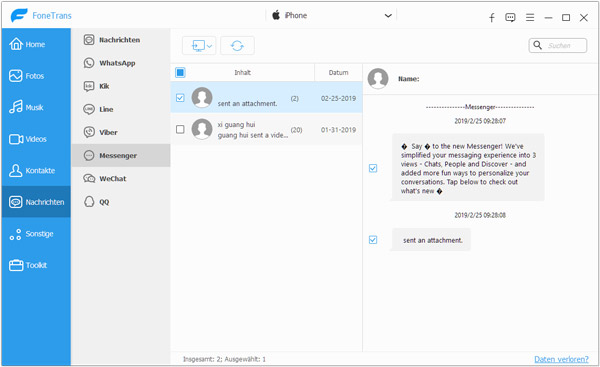The width and height of the screenshot is (600, 367).
Task: Toggle checkbox for the new Messenger message
Action: pyautogui.click(x=373, y=168)
